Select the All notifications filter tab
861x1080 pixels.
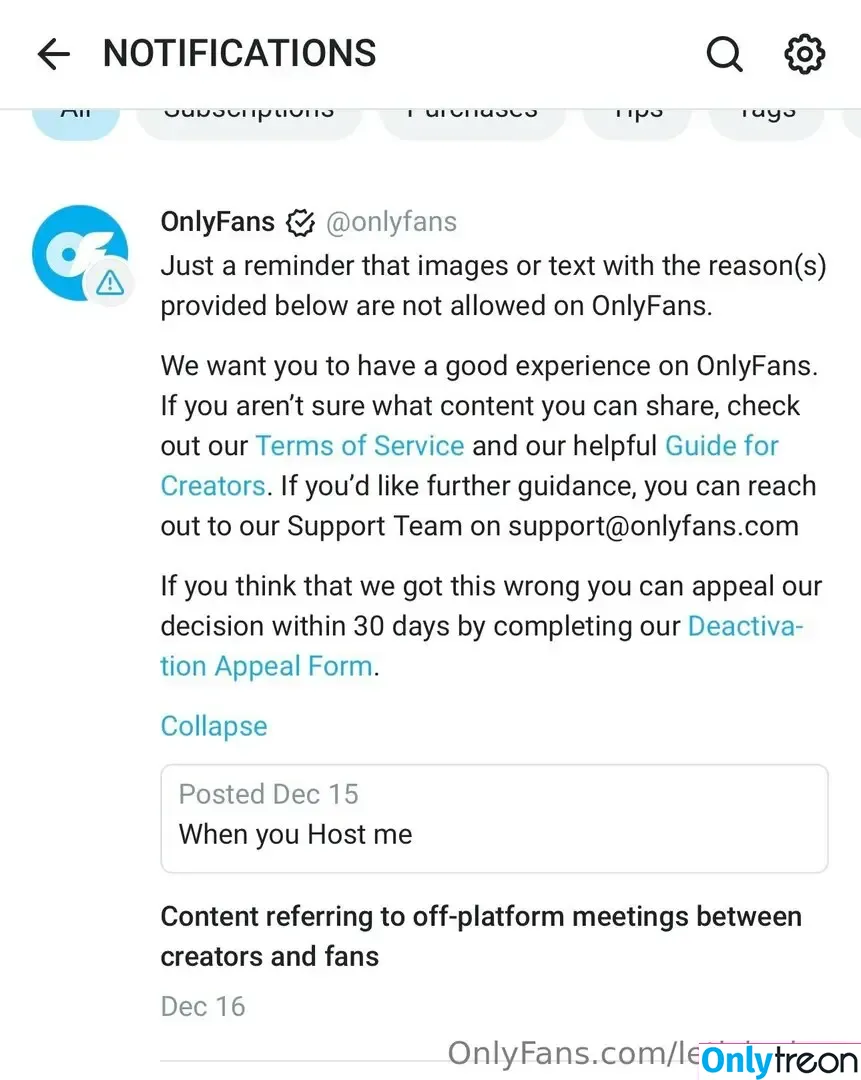click(76, 121)
